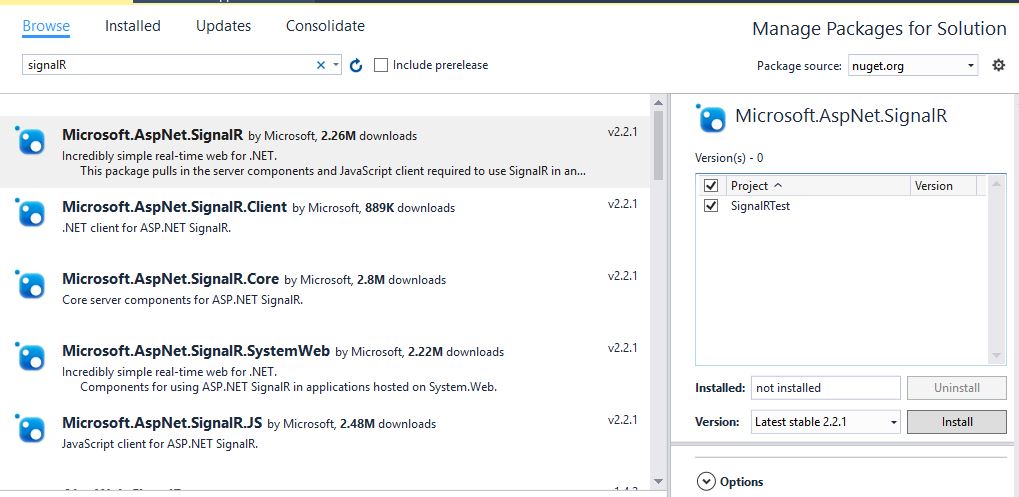1019x497 pixels.
Task: Click the Microsoft.AspNet.SignalR.Client package icon
Action: click(32, 213)
